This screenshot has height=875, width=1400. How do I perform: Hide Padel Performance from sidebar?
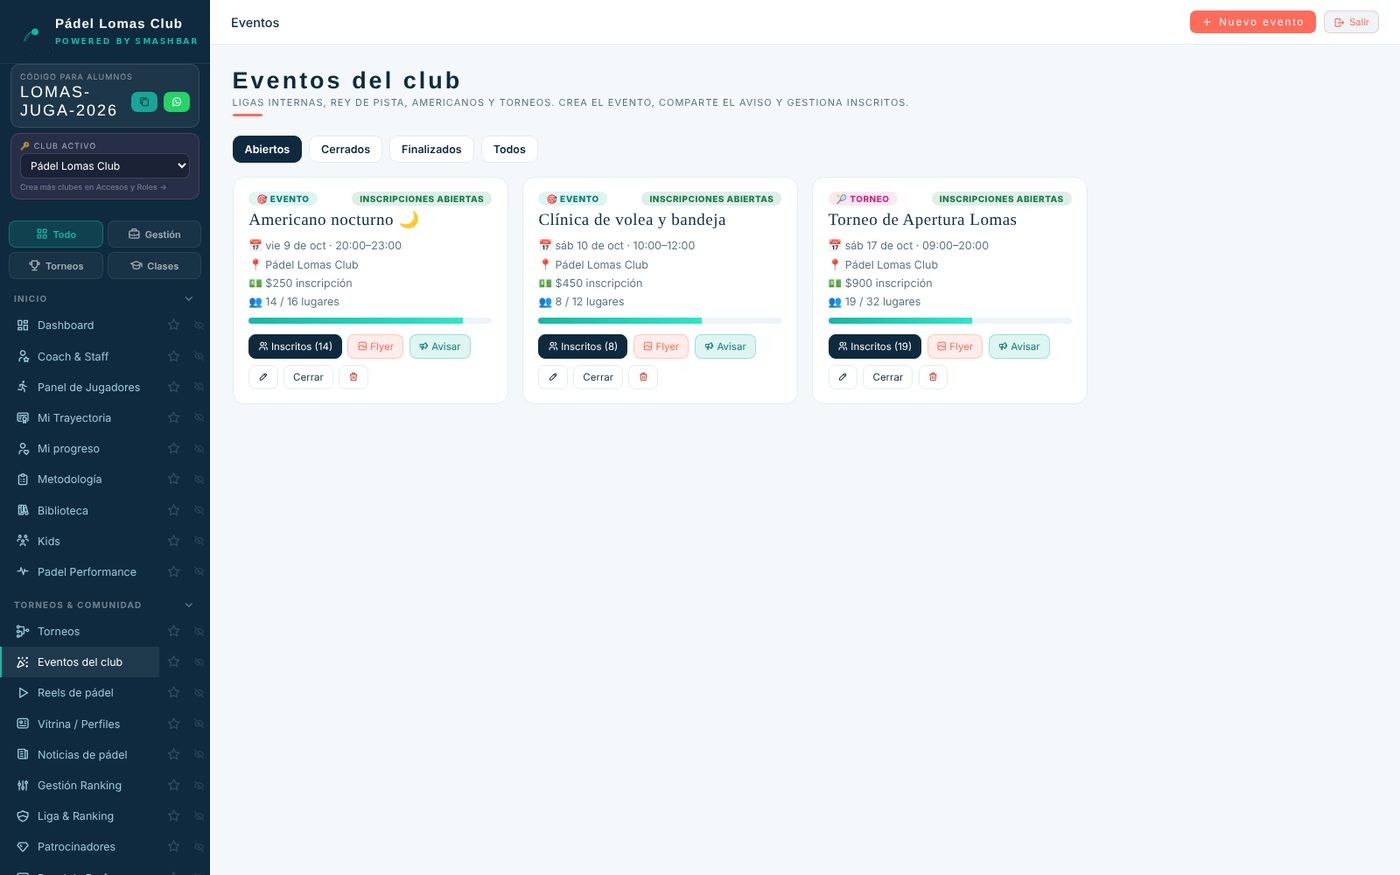pos(199,572)
